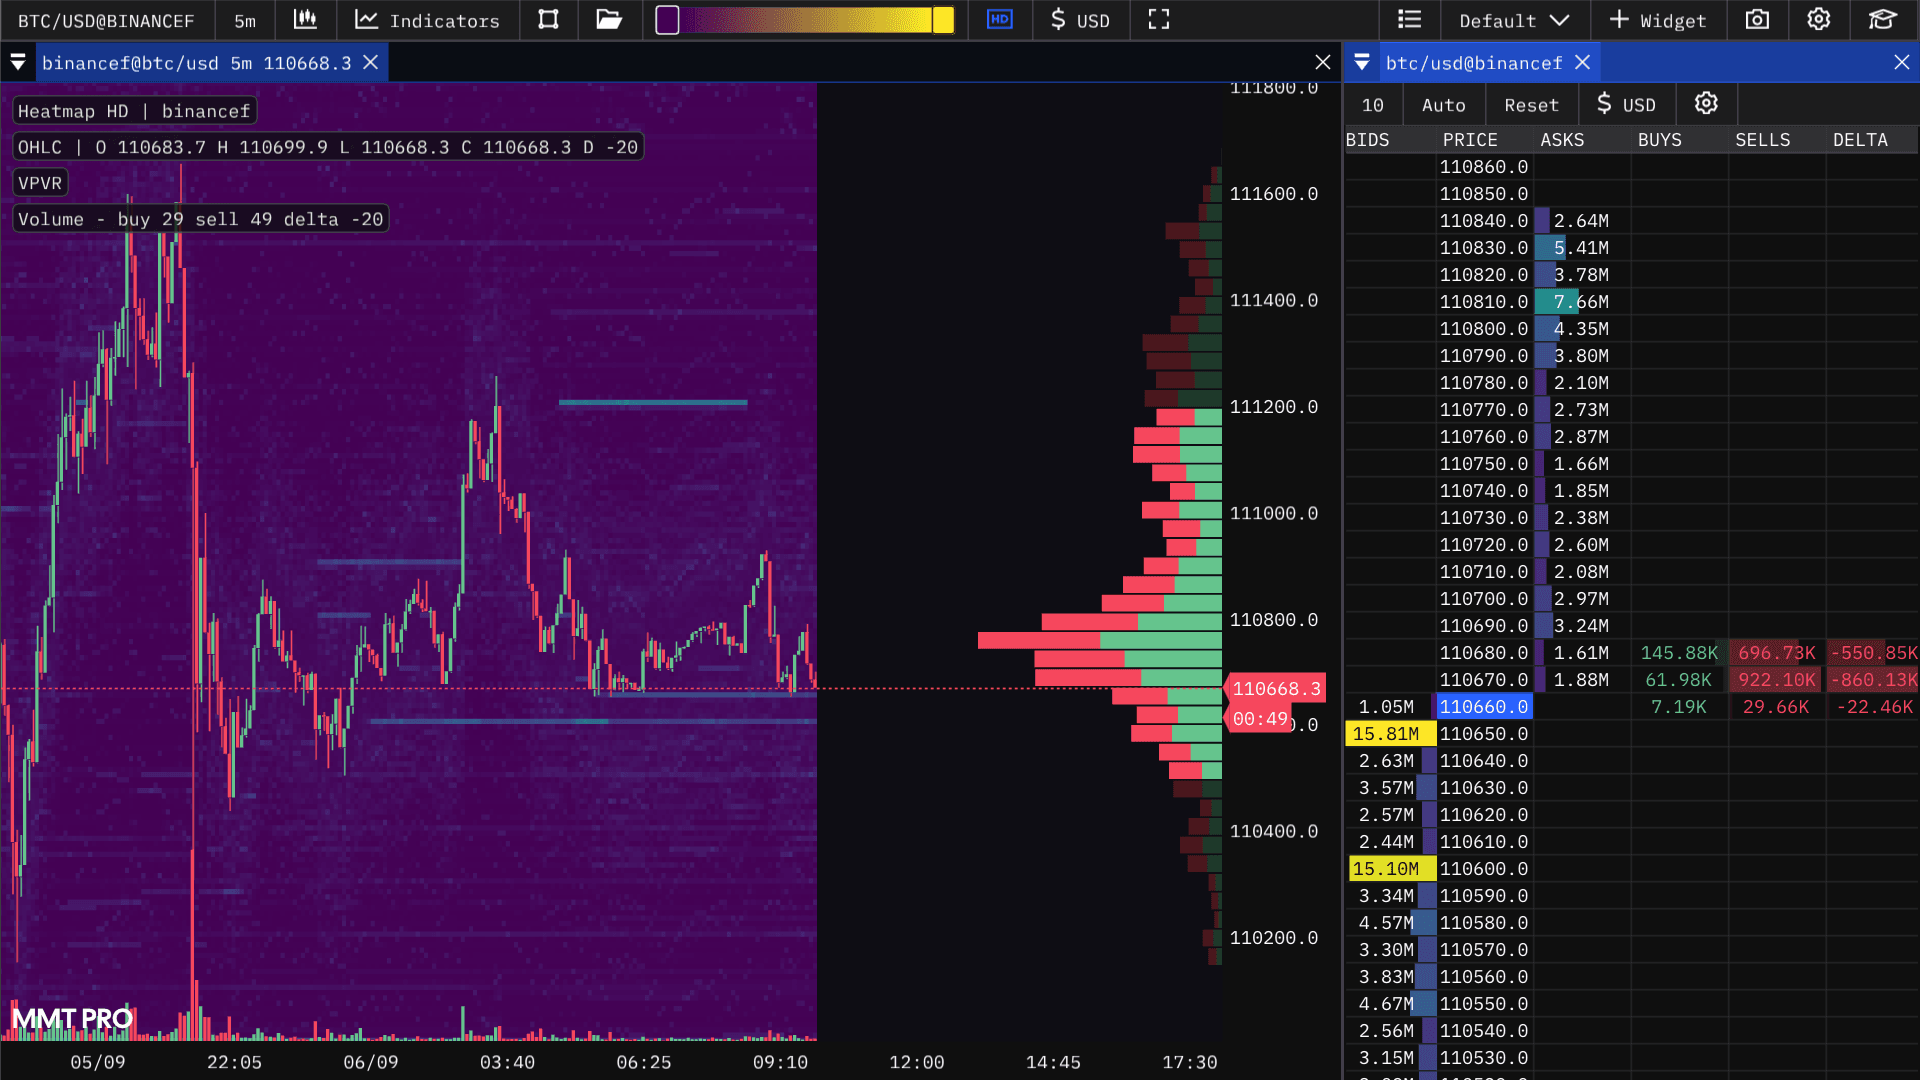Screen dimensions: 1920x1080
Task: Click the BIDS column header
Action: 1367,140
